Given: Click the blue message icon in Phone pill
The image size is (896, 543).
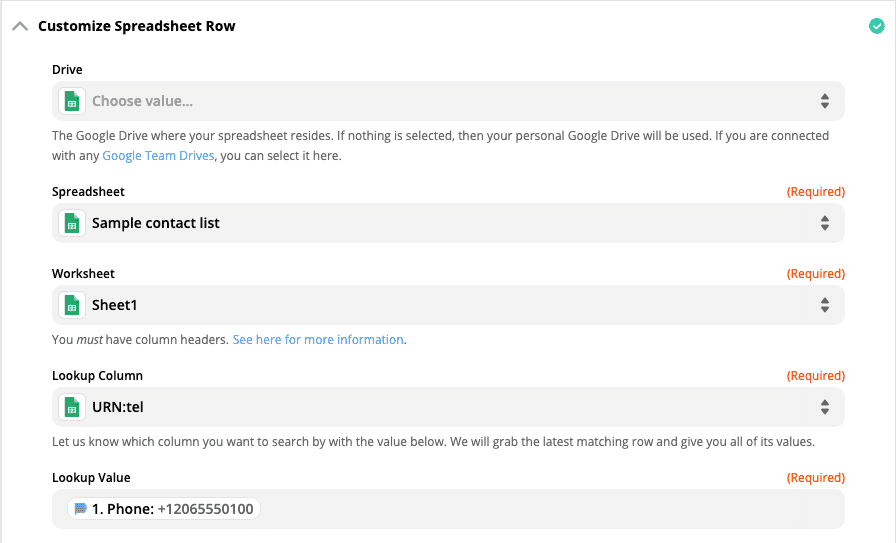Looking at the screenshot, I should click(x=81, y=508).
